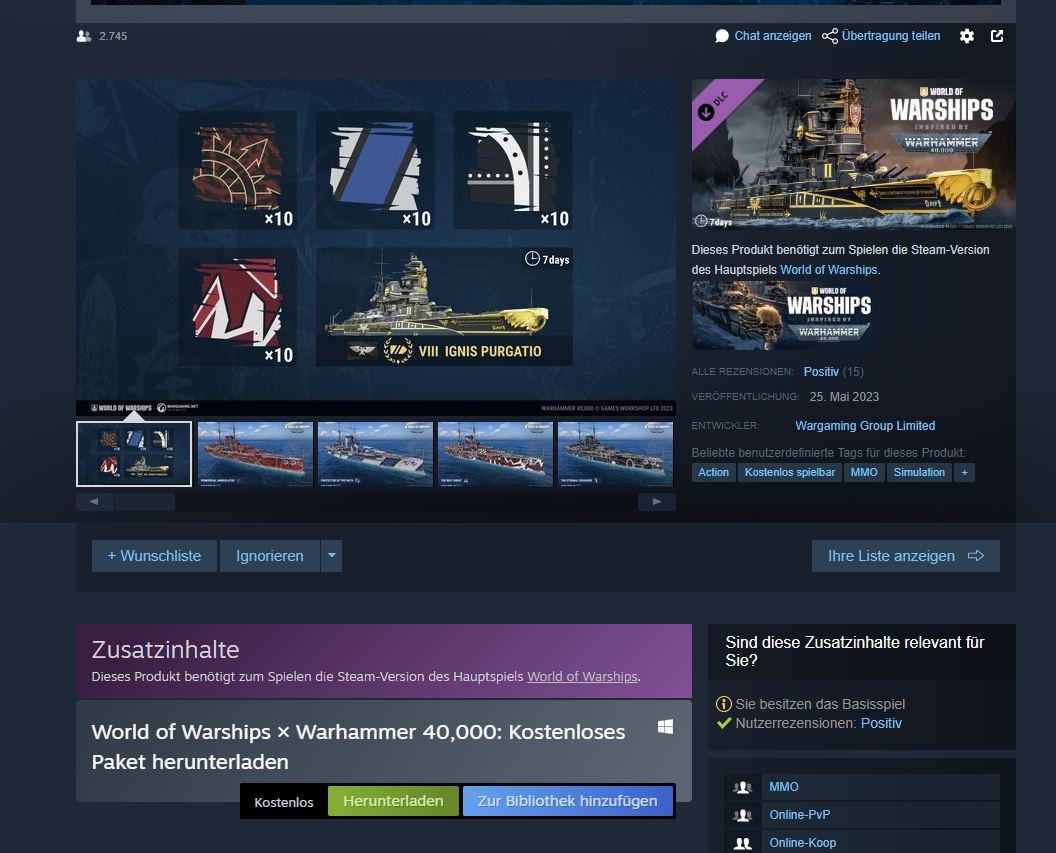Click the Zusatzinhalte heading
The height and width of the screenshot is (853, 1056).
click(166, 650)
